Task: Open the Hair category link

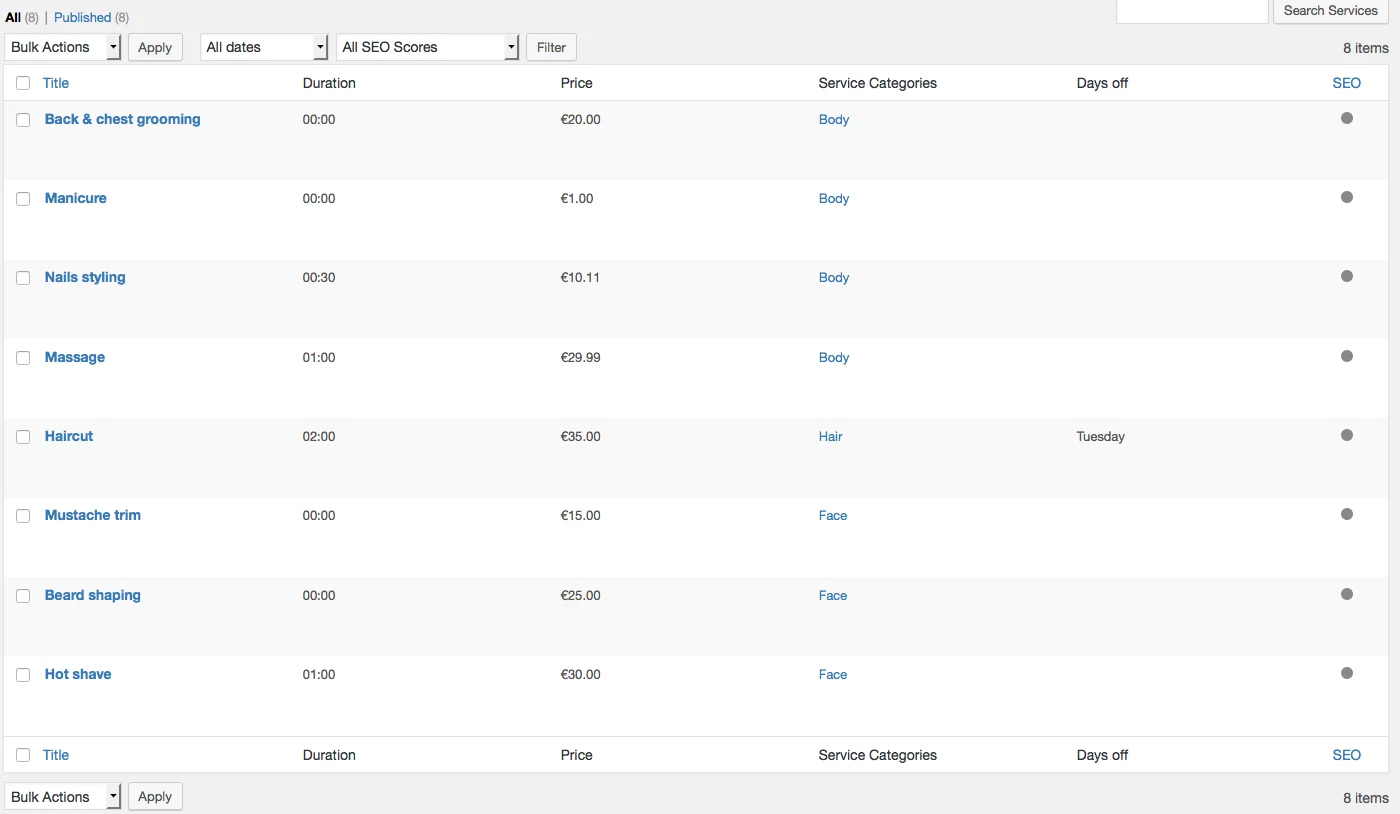Action: coord(830,436)
